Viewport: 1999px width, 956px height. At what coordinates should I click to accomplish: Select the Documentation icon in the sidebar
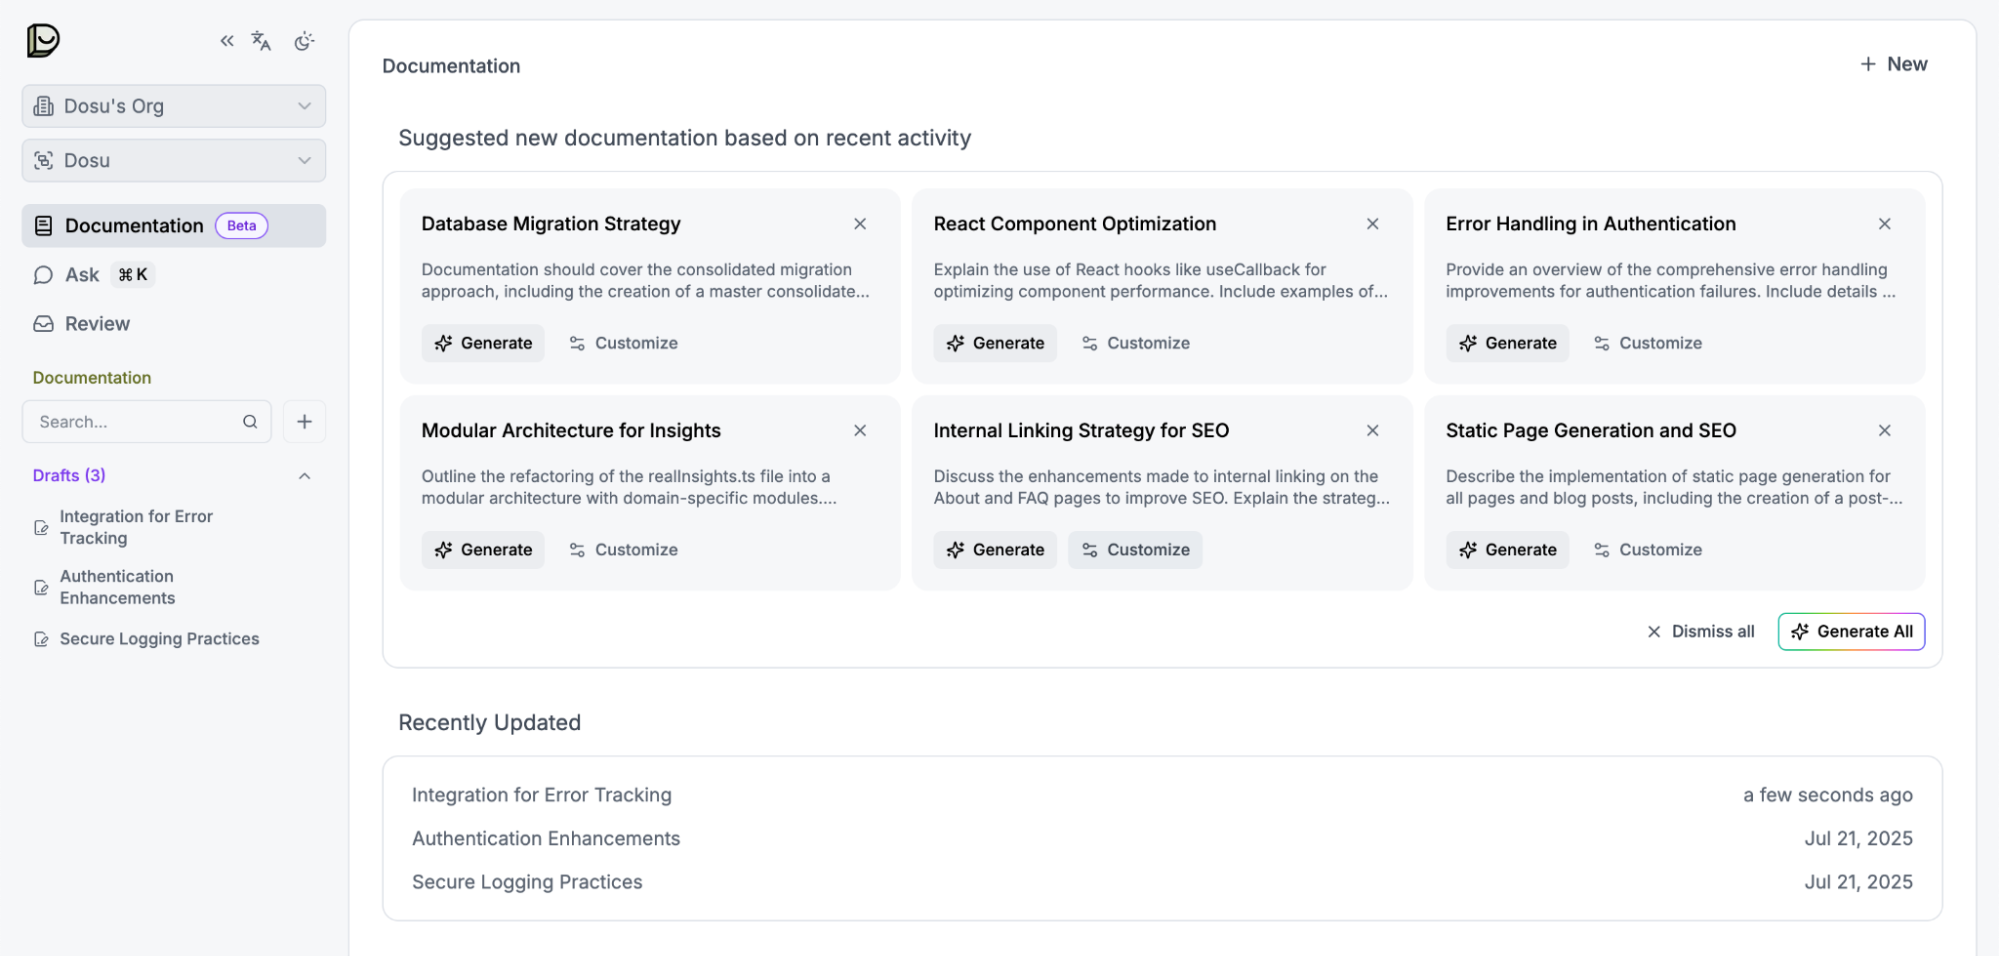pos(43,225)
